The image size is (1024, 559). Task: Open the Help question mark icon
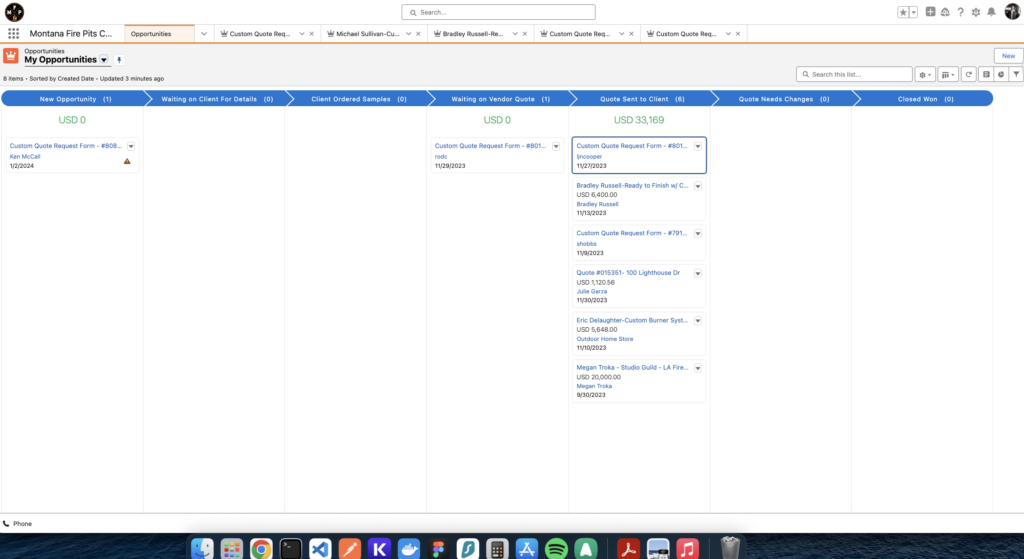click(x=960, y=12)
